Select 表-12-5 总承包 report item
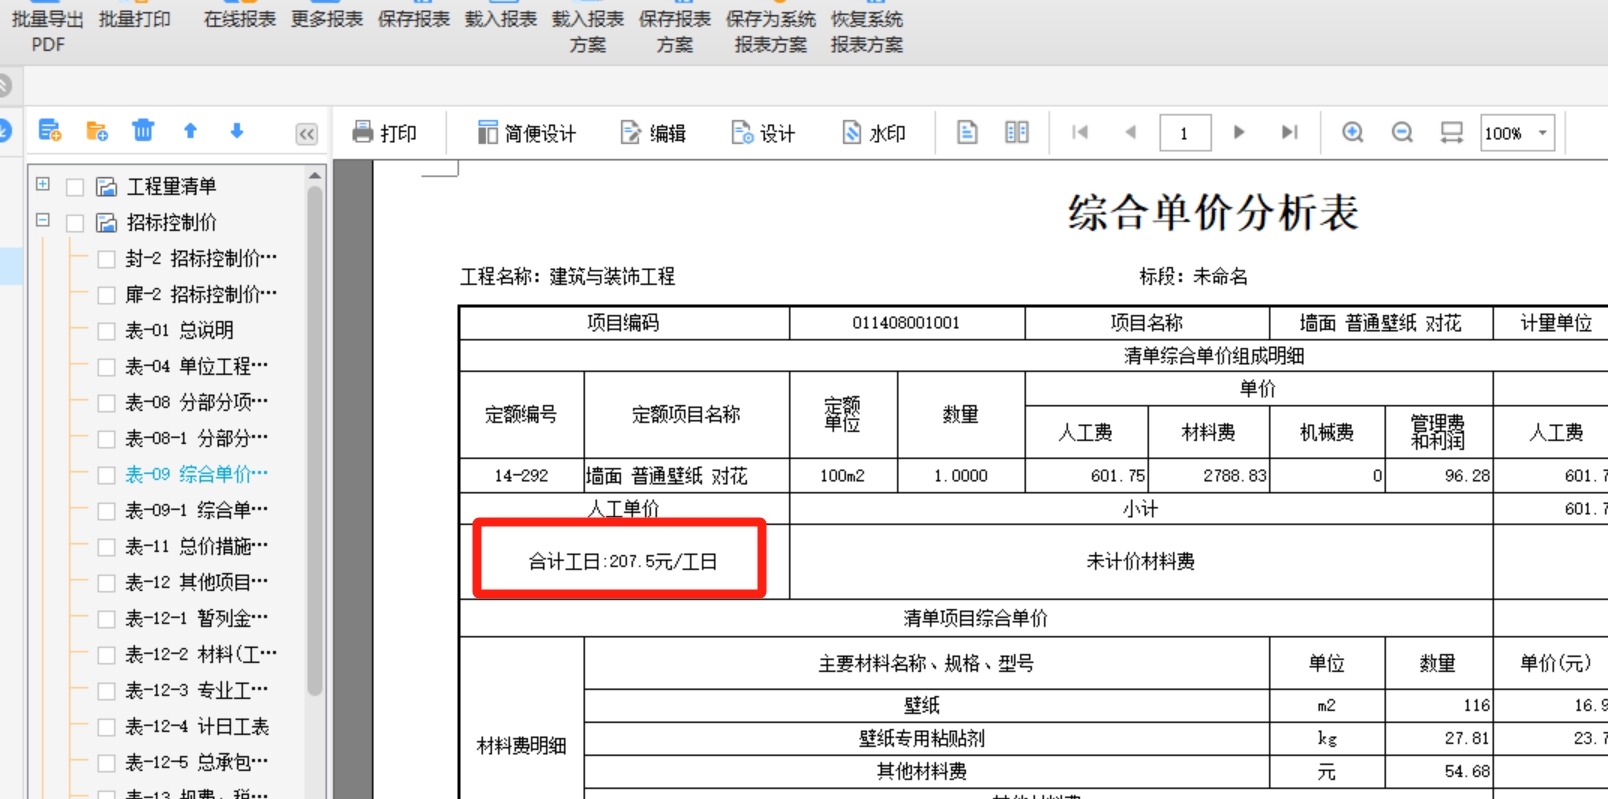The width and height of the screenshot is (1608, 799). (196, 762)
